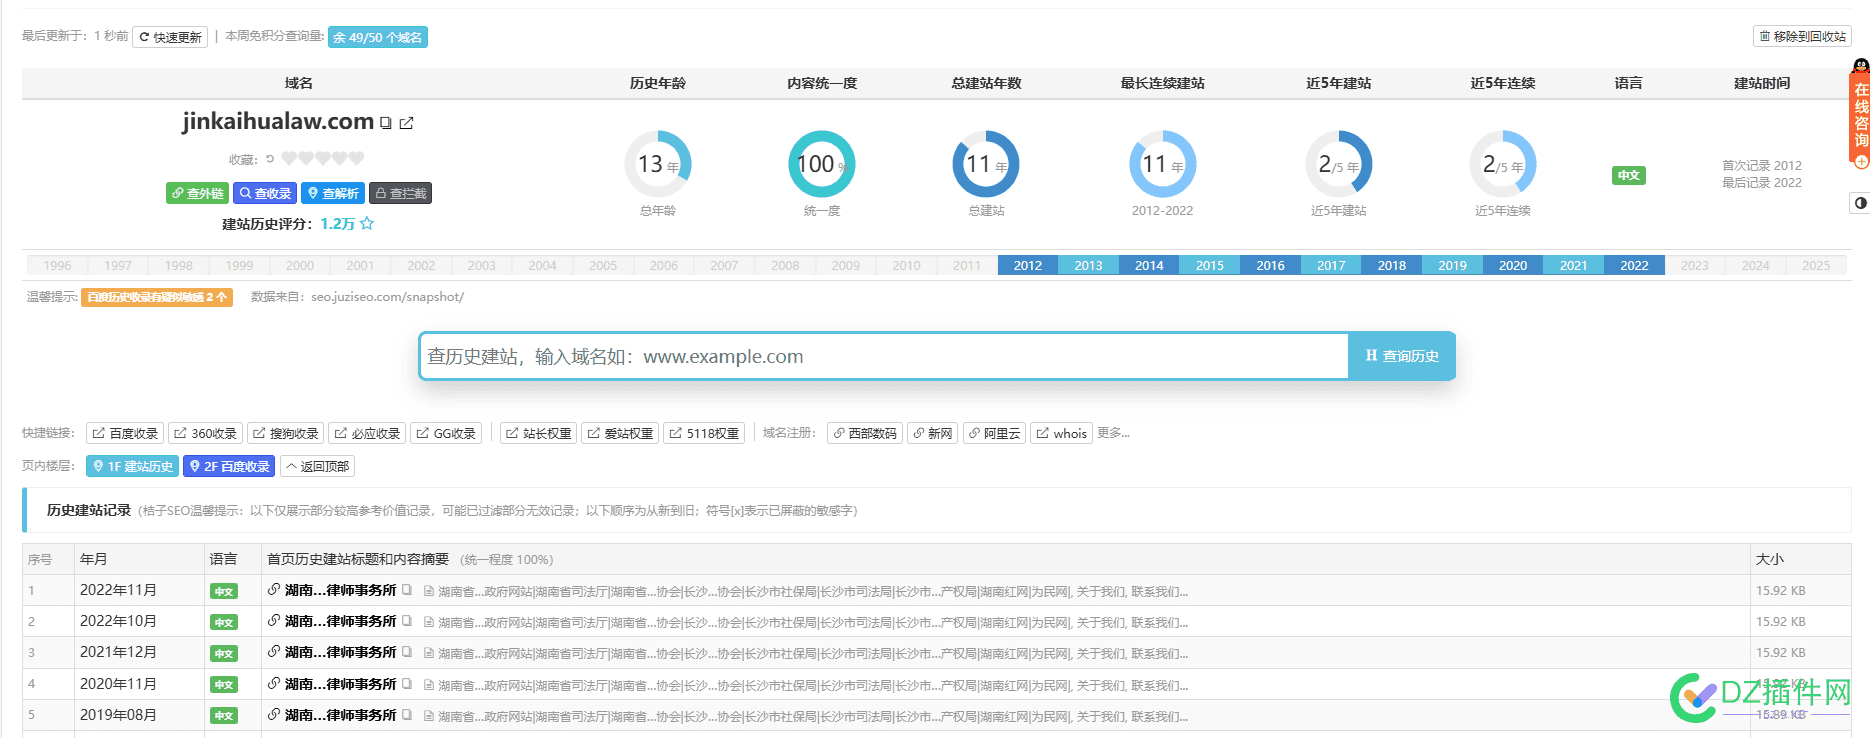1870x738 pixels.
Task: Click the green 中文 tag in the 语言 column
Action: 1629,175
